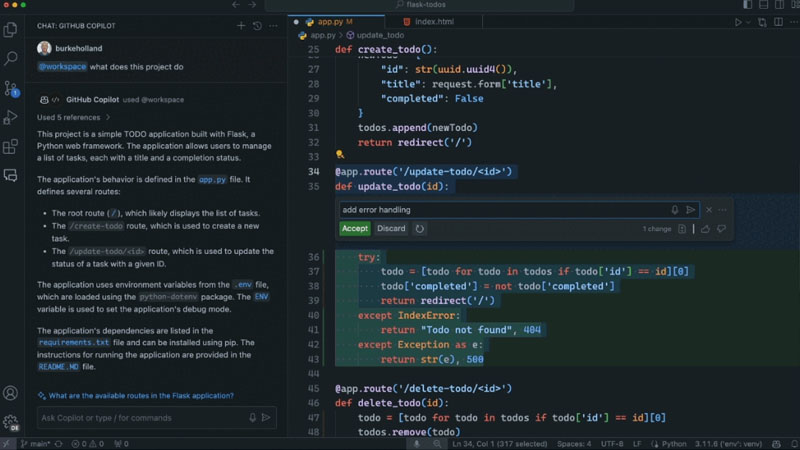Viewport: 800px width, 450px height.
Task: Change end of line via LF
Action: click(x=637, y=443)
